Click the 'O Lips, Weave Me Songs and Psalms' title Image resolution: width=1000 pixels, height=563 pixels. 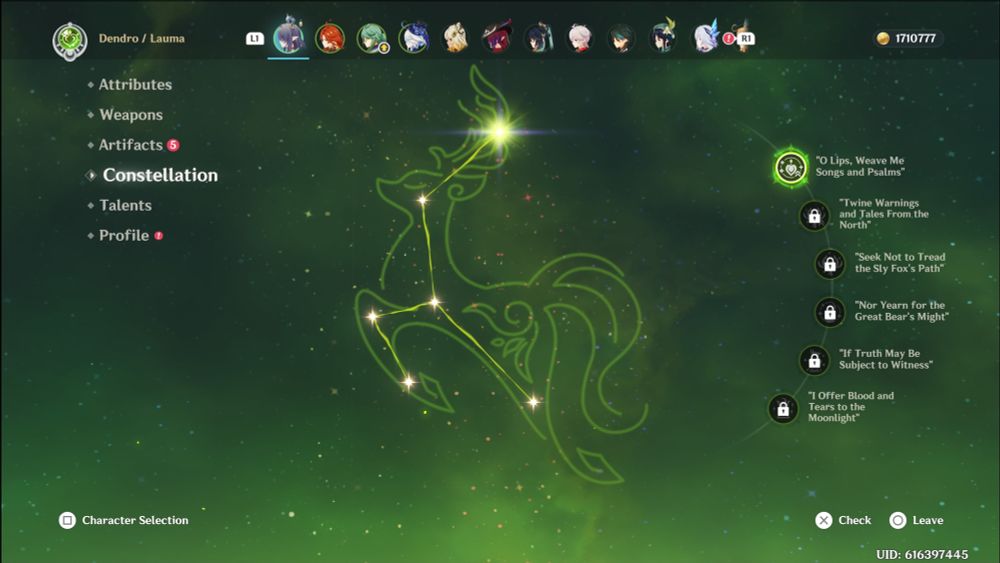pos(860,166)
